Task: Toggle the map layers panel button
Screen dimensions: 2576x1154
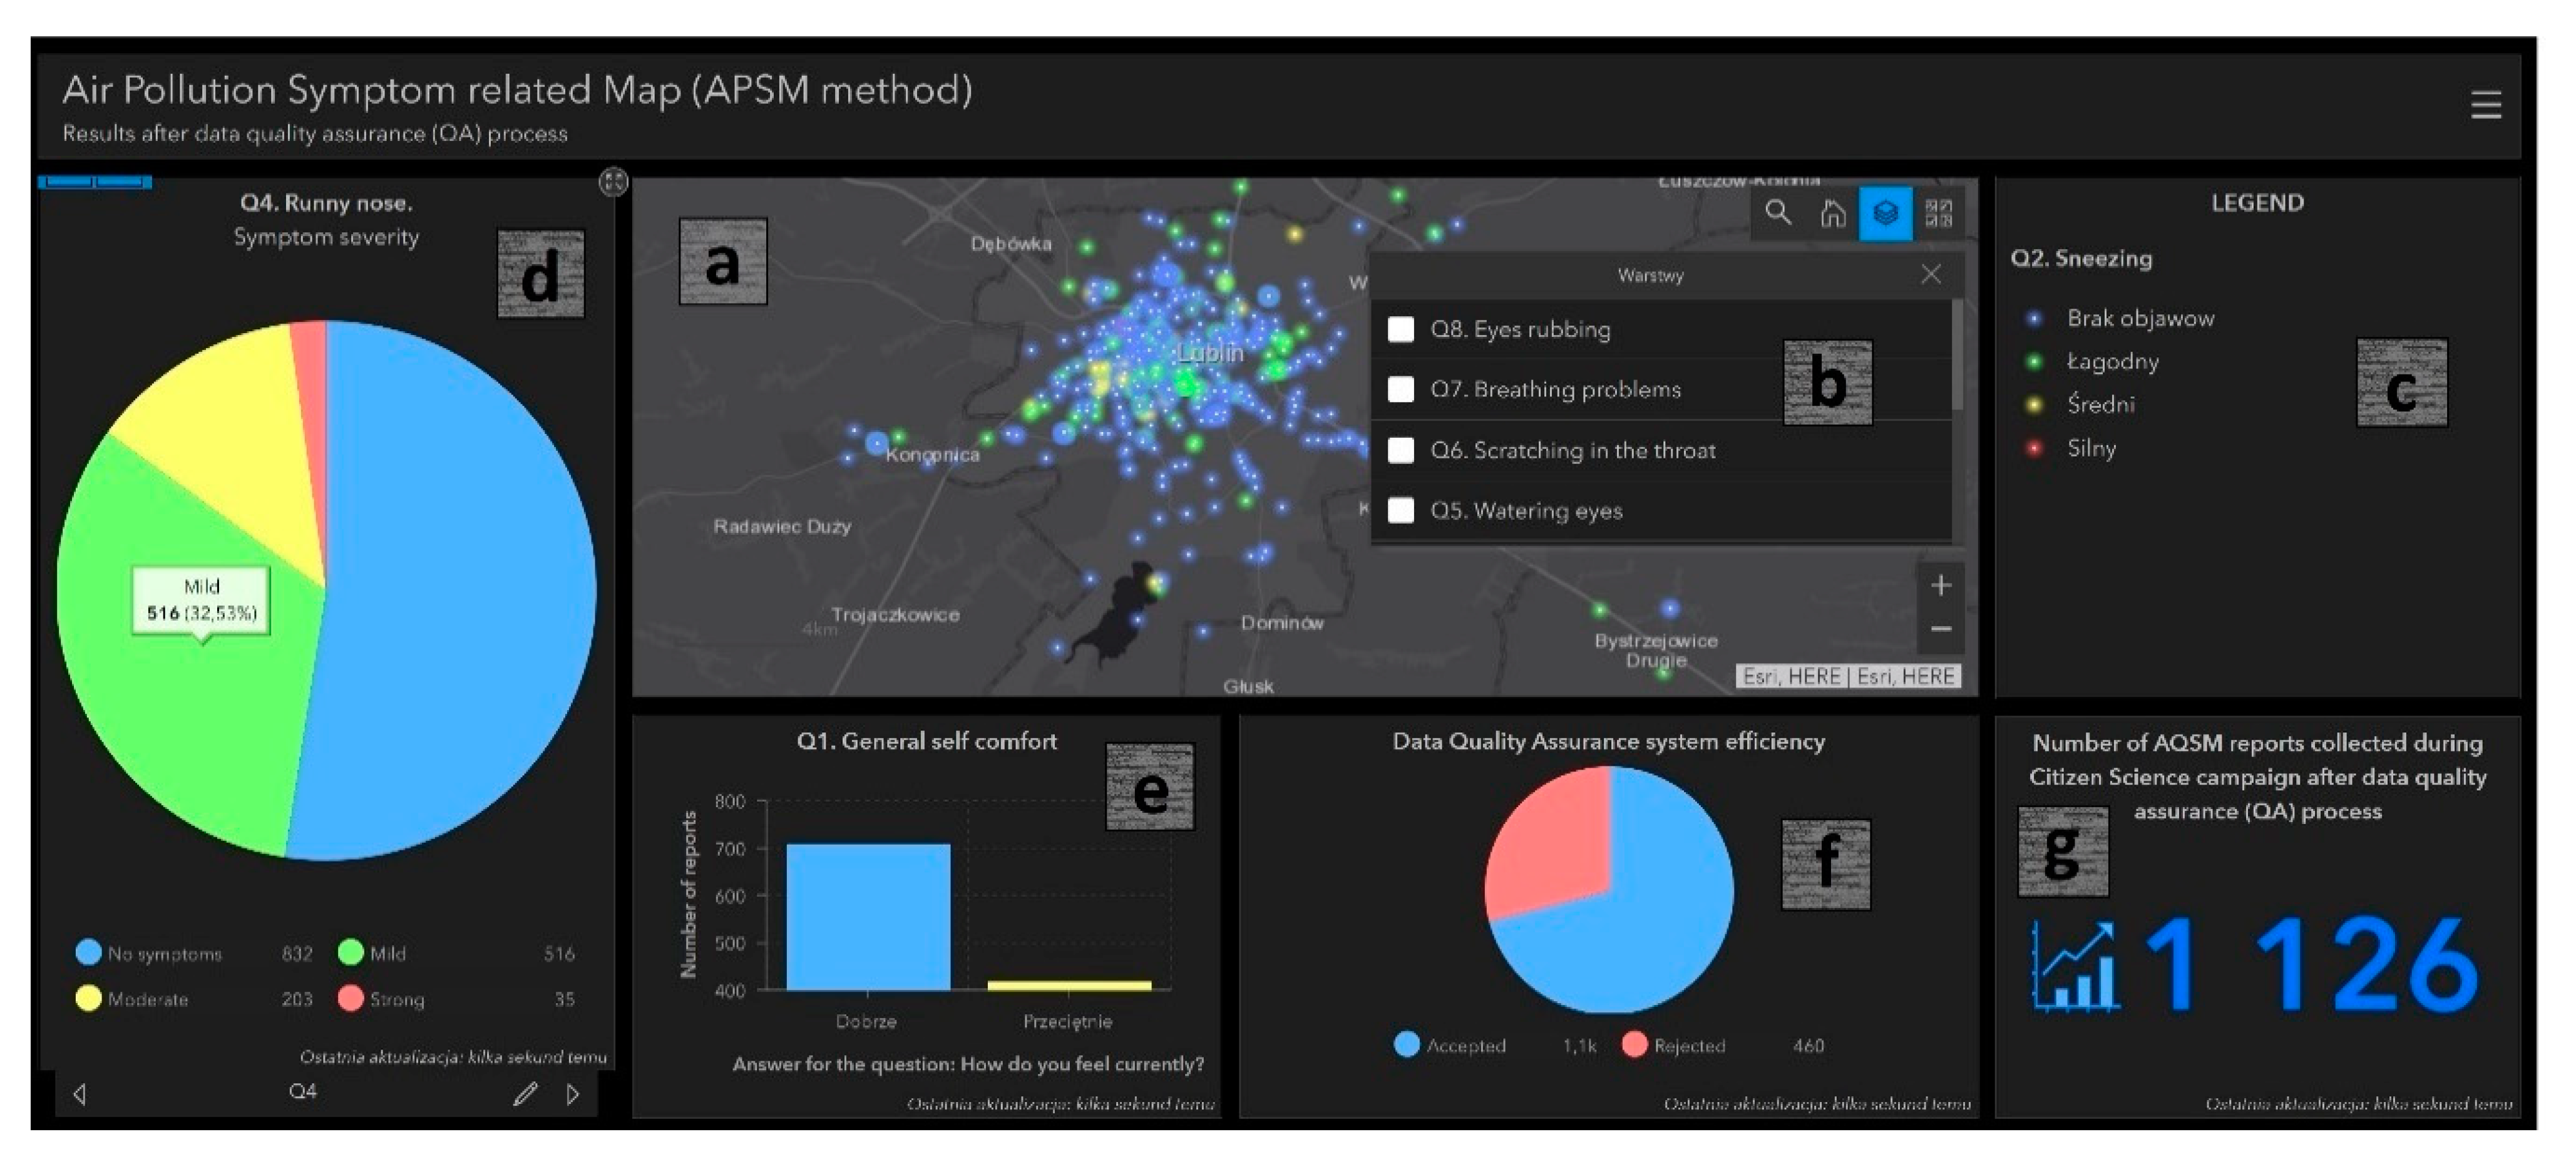Action: pyautogui.click(x=1885, y=213)
